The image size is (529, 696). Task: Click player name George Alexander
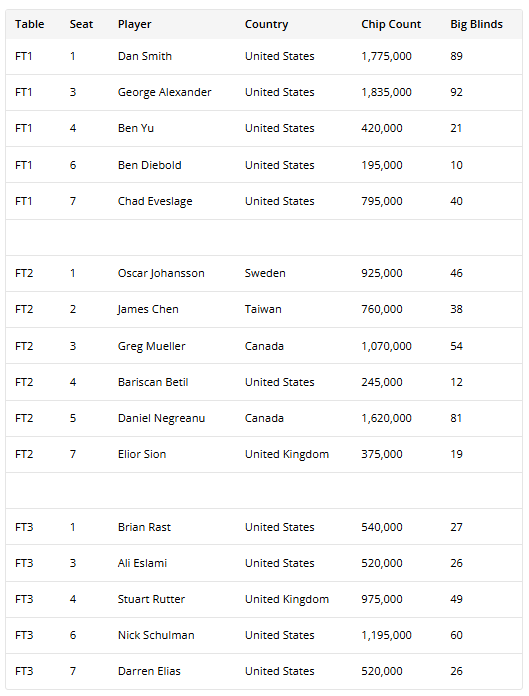coord(164,92)
